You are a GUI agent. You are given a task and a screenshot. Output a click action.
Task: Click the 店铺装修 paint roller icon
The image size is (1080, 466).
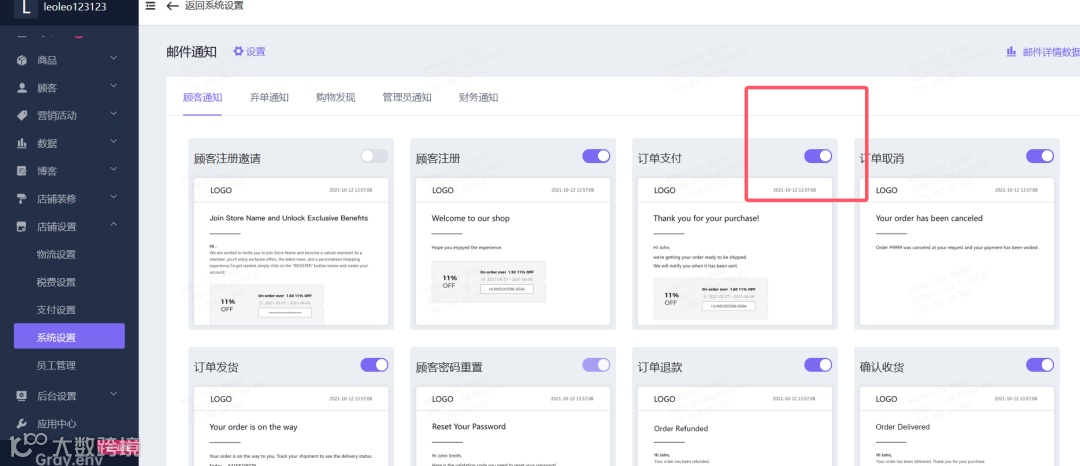click(x=22, y=199)
